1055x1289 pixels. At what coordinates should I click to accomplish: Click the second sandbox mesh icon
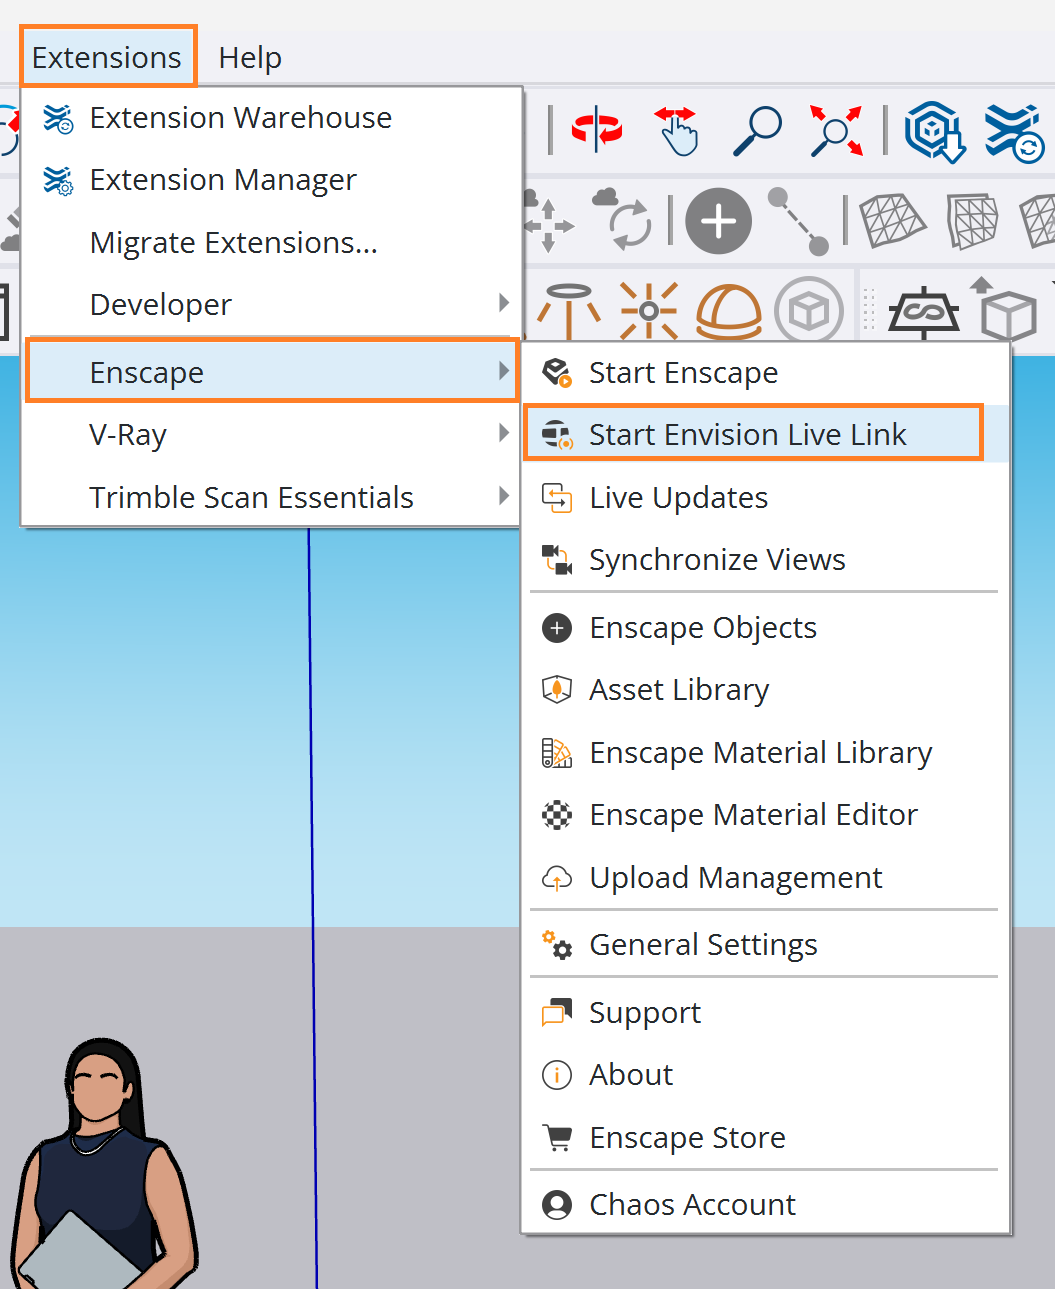972,221
